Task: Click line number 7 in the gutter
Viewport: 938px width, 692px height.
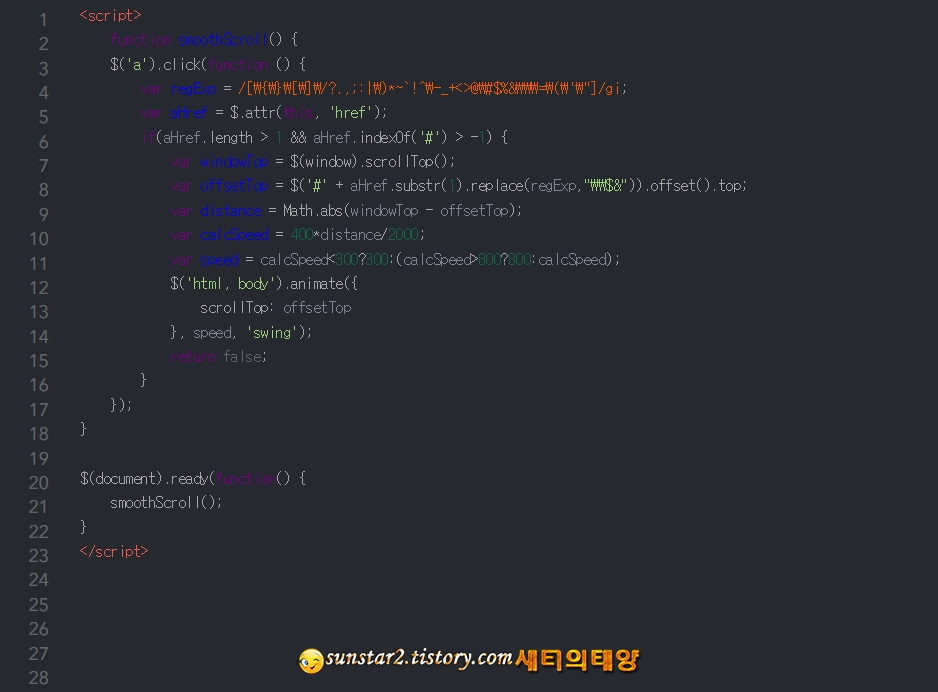Action: click(43, 166)
